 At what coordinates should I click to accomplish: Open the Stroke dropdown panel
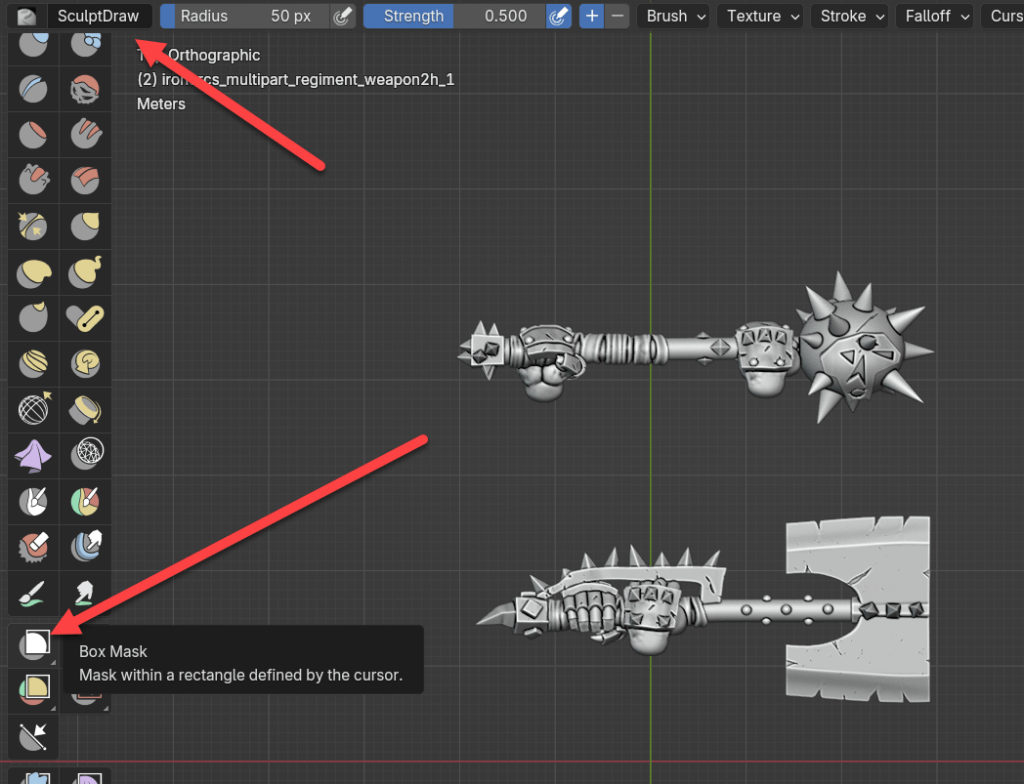click(853, 16)
